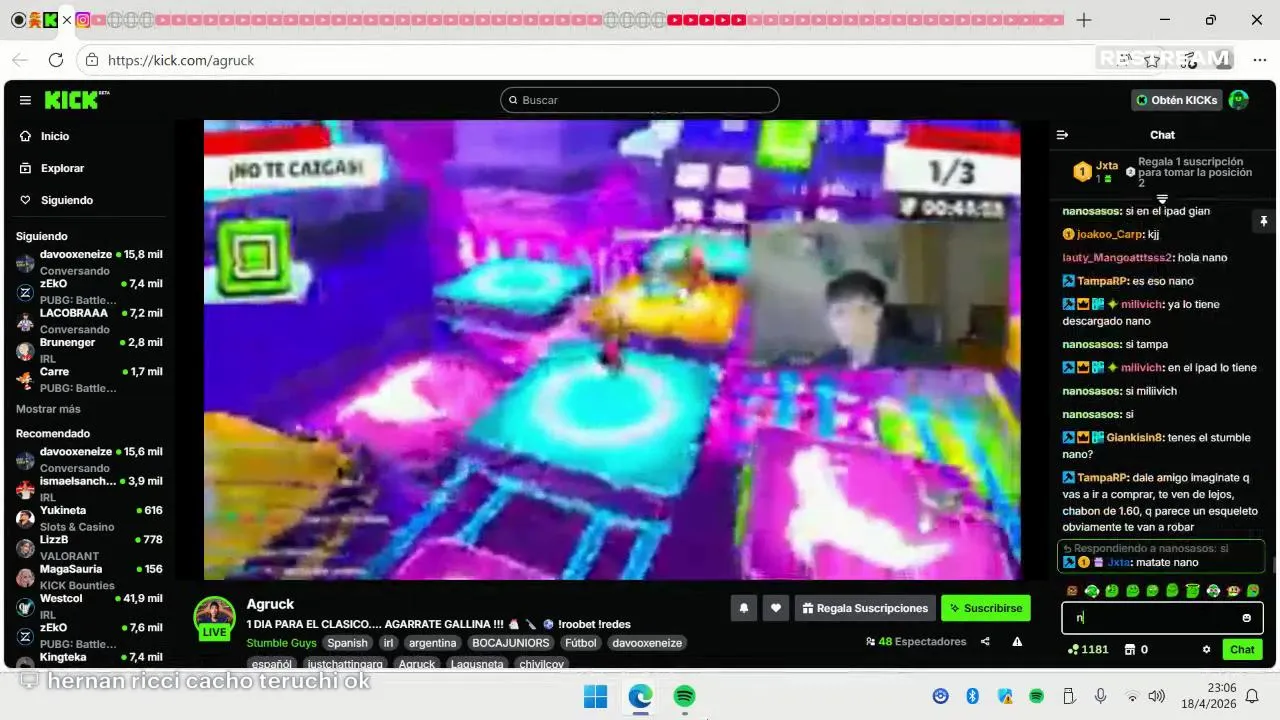Click the green Suscribirse button
Image resolution: width=1280 pixels, height=720 pixels.
[x=985, y=607]
